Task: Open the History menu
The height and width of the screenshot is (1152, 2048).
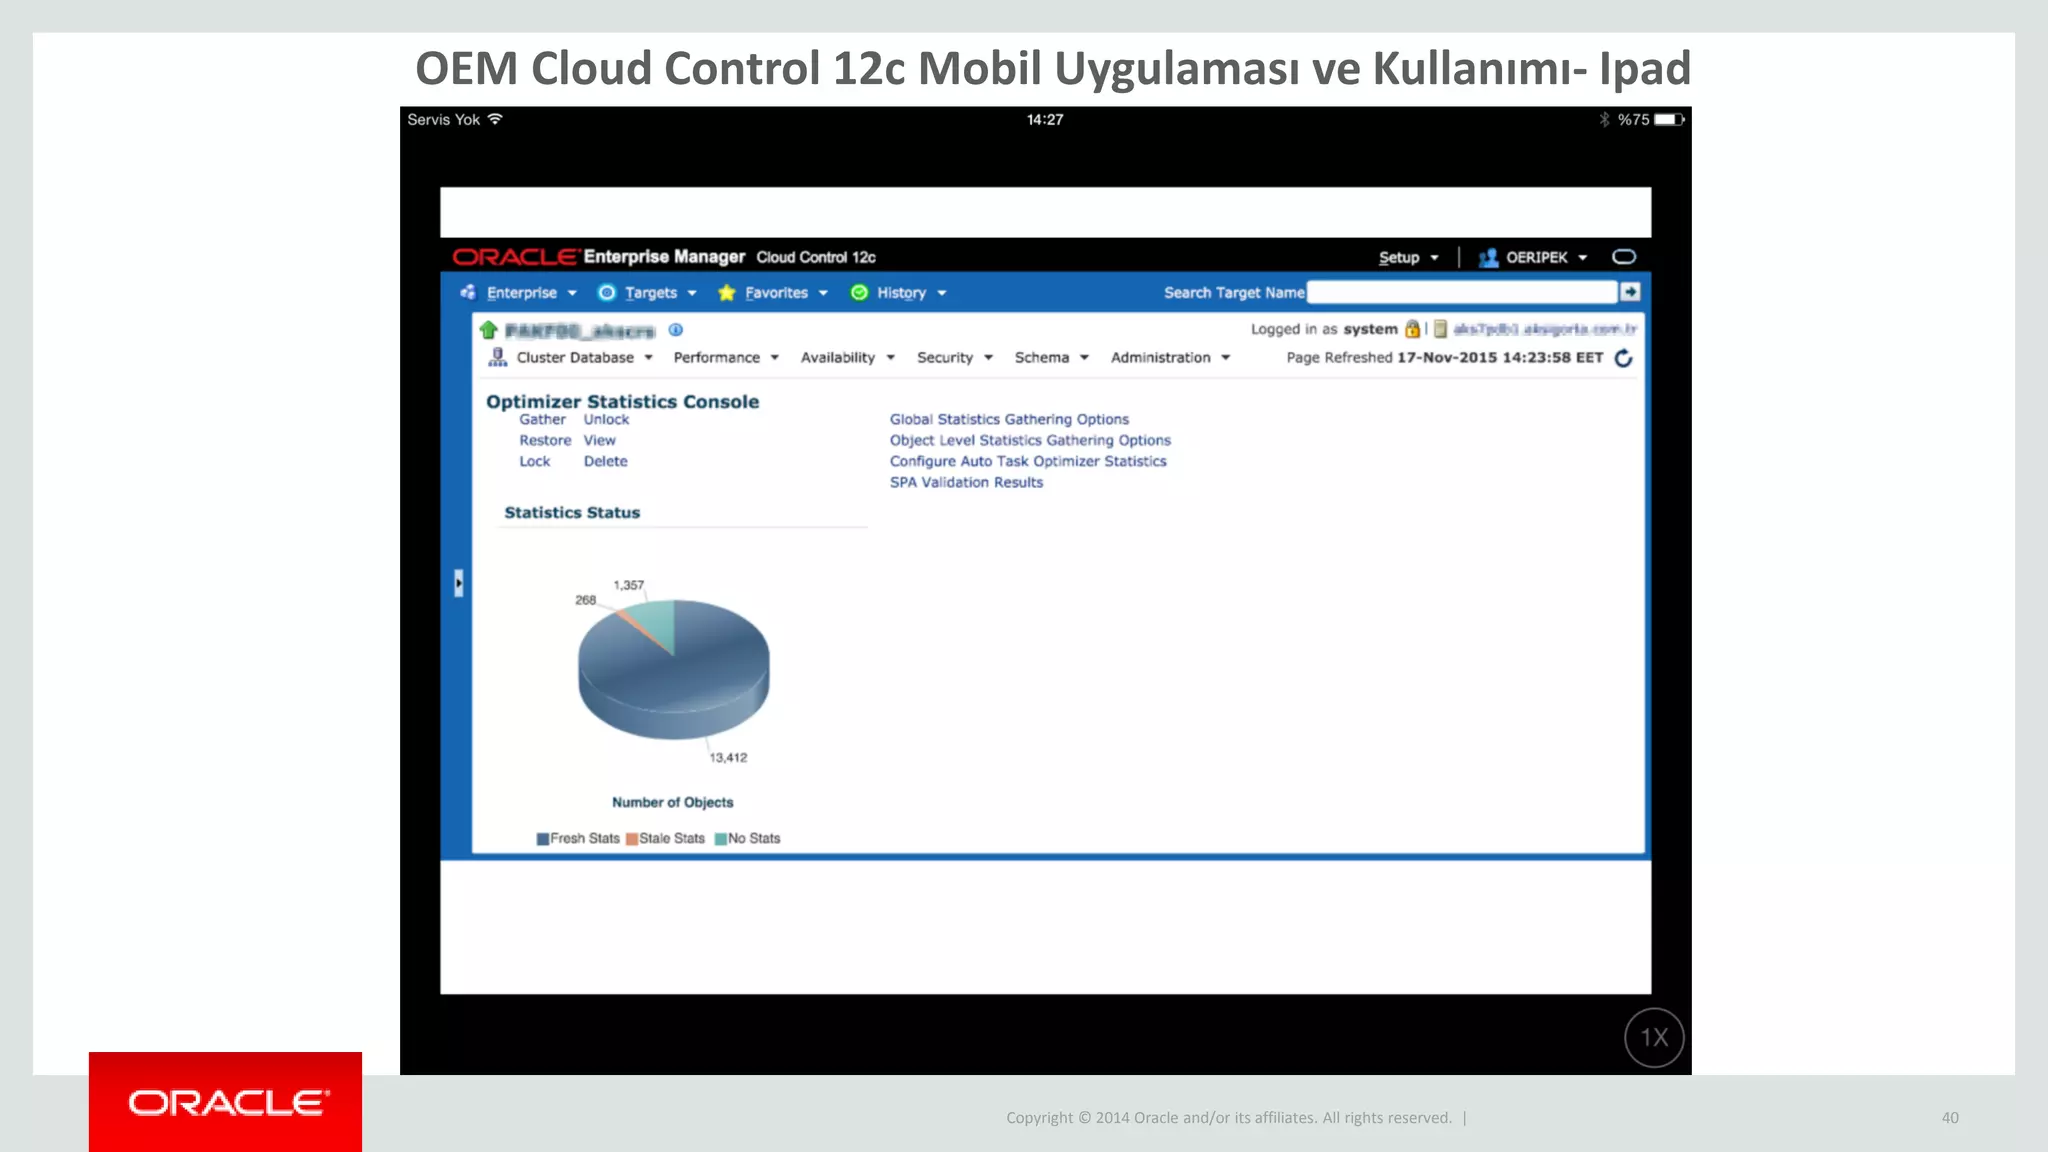Action: (x=911, y=292)
